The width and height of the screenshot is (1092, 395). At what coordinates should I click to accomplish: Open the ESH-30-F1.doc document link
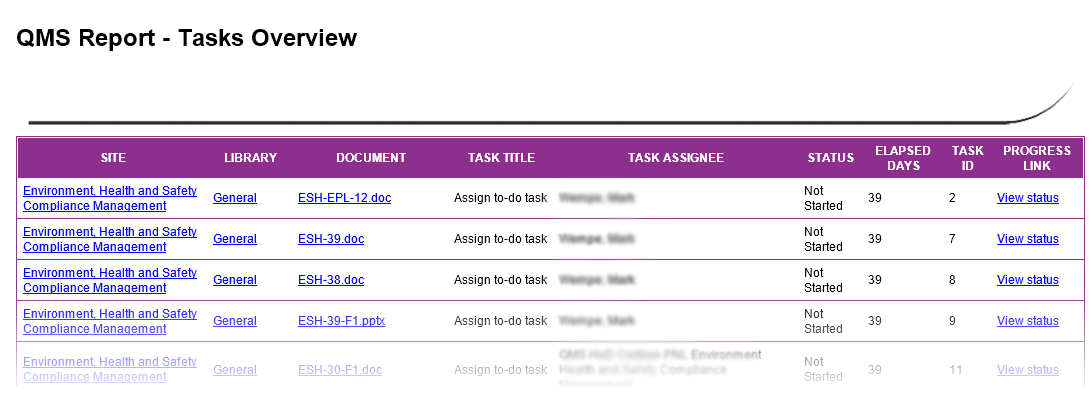click(x=340, y=370)
